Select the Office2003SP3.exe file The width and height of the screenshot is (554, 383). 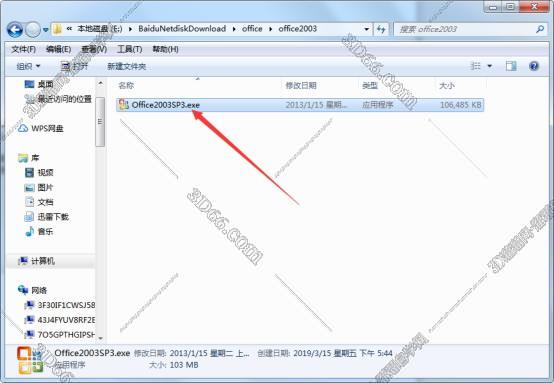point(300,105)
